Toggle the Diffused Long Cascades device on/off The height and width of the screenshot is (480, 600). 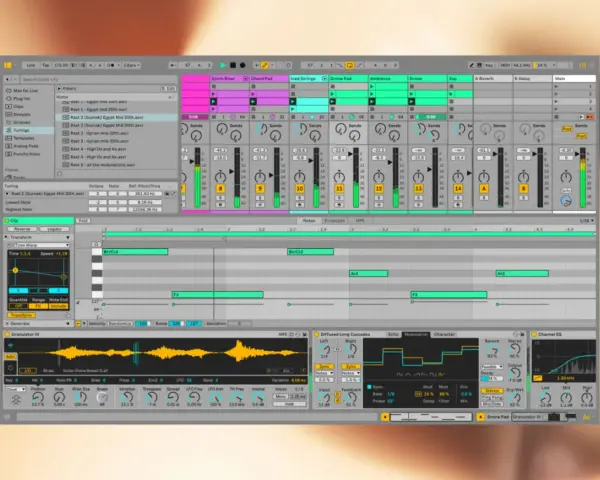tap(317, 335)
